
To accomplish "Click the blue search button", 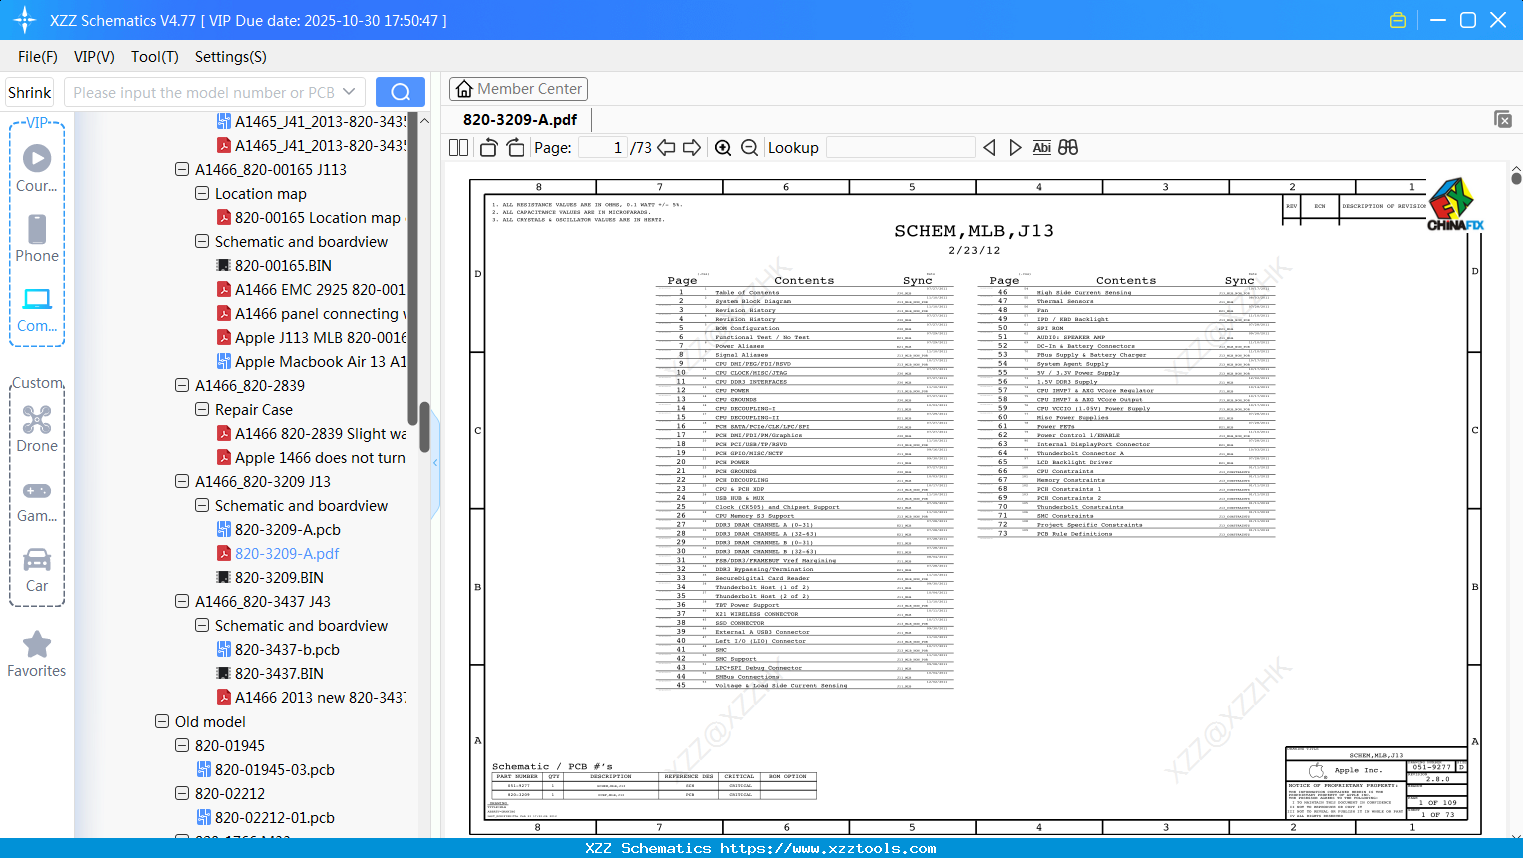I will point(400,92).
